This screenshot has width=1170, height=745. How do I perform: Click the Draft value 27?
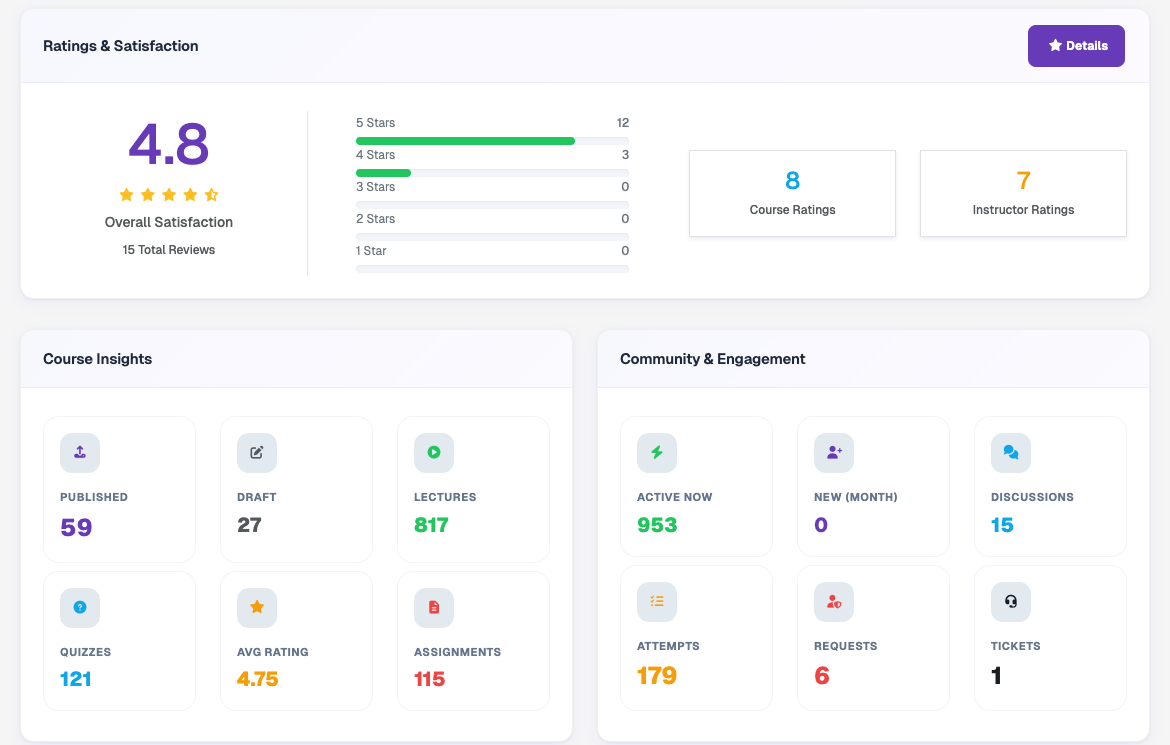coord(249,526)
